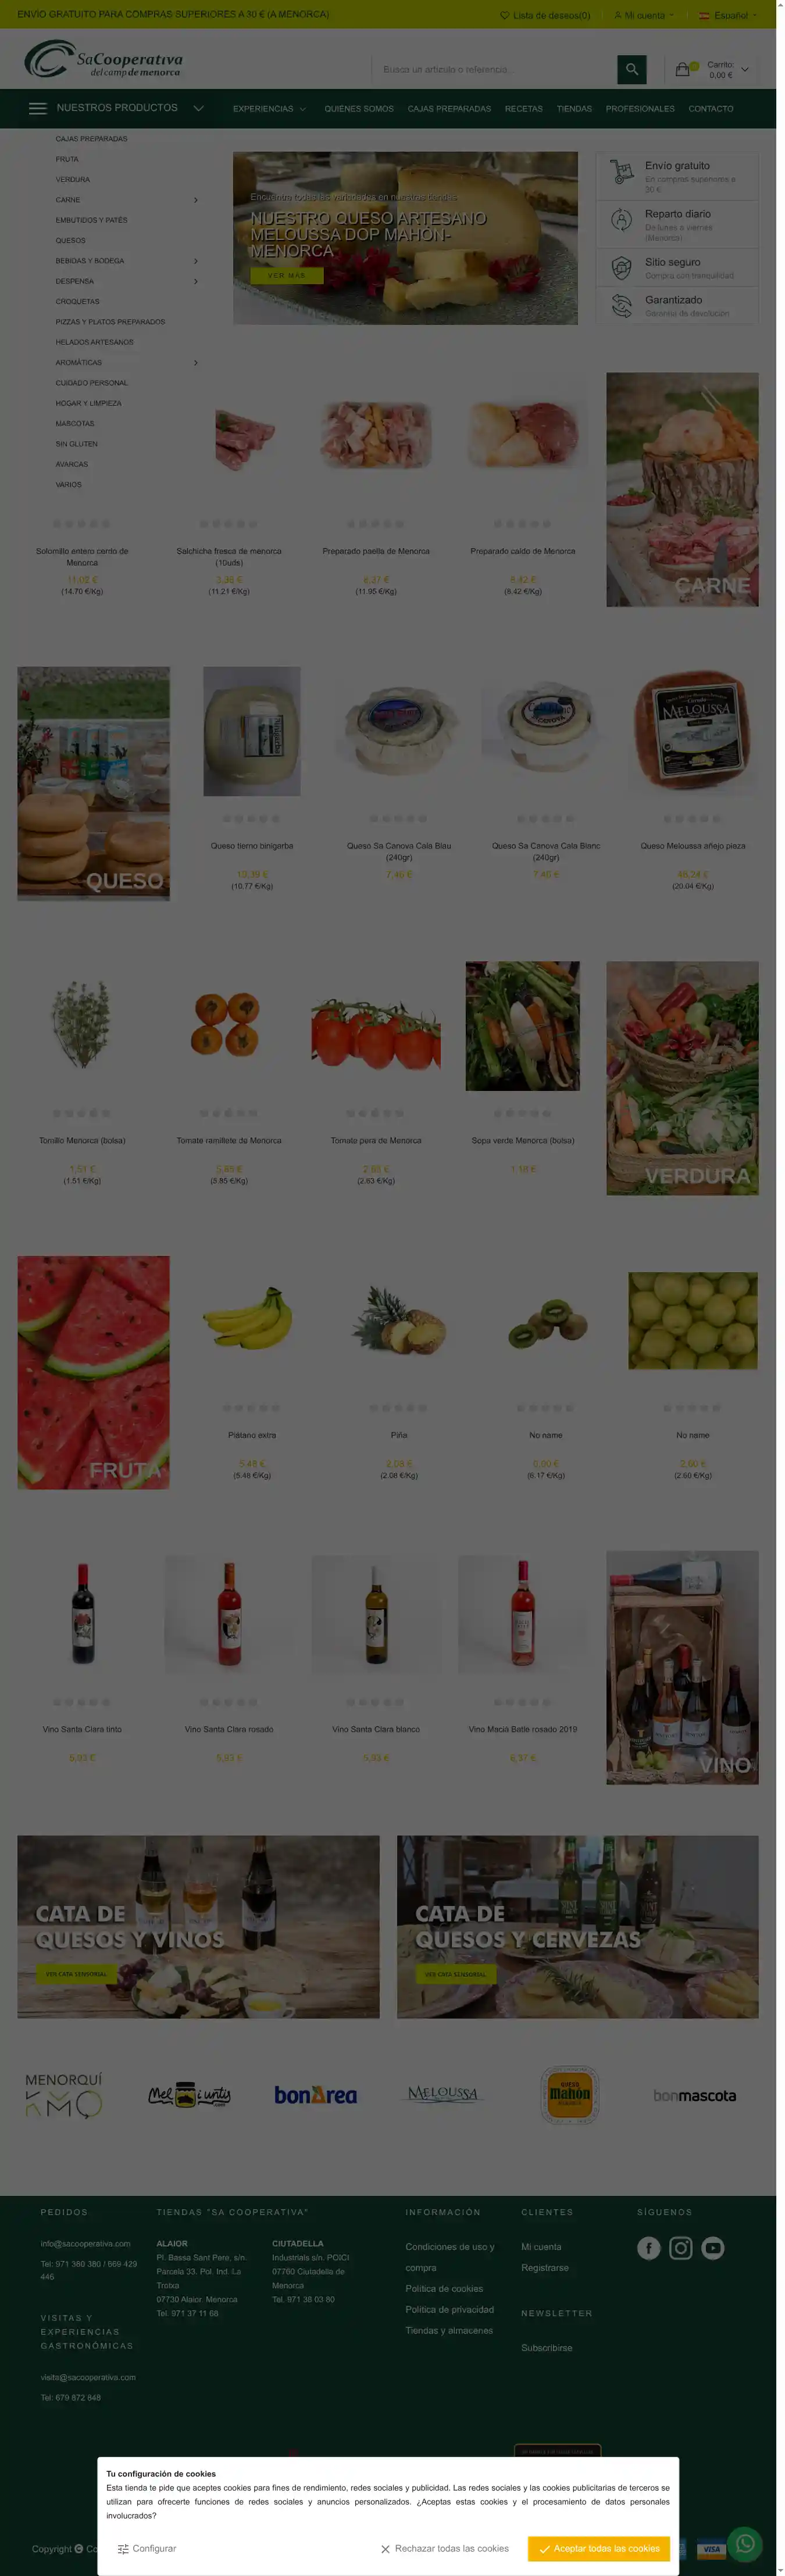Click the hamburger menu icon
Screen dimensions: 785x2576
click(x=38, y=108)
